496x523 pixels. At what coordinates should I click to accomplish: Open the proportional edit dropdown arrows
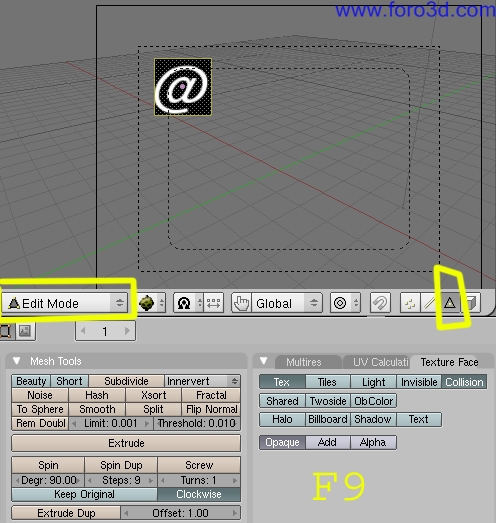[x=356, y=303]
